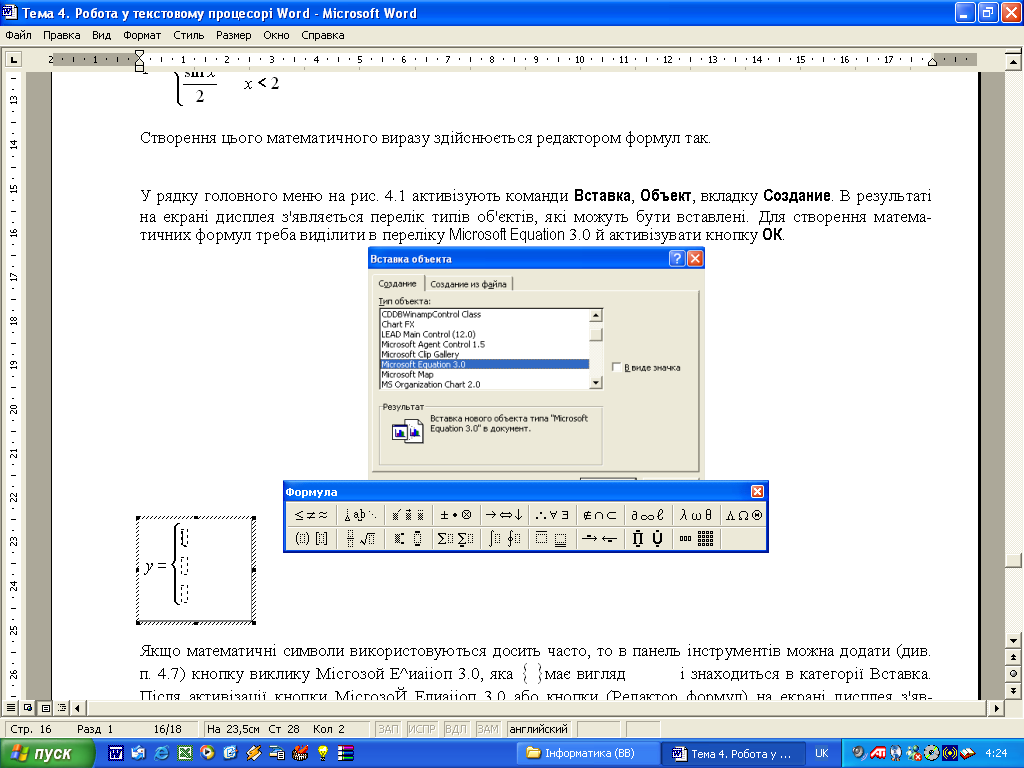Open the Справка menu

[323, 35]
